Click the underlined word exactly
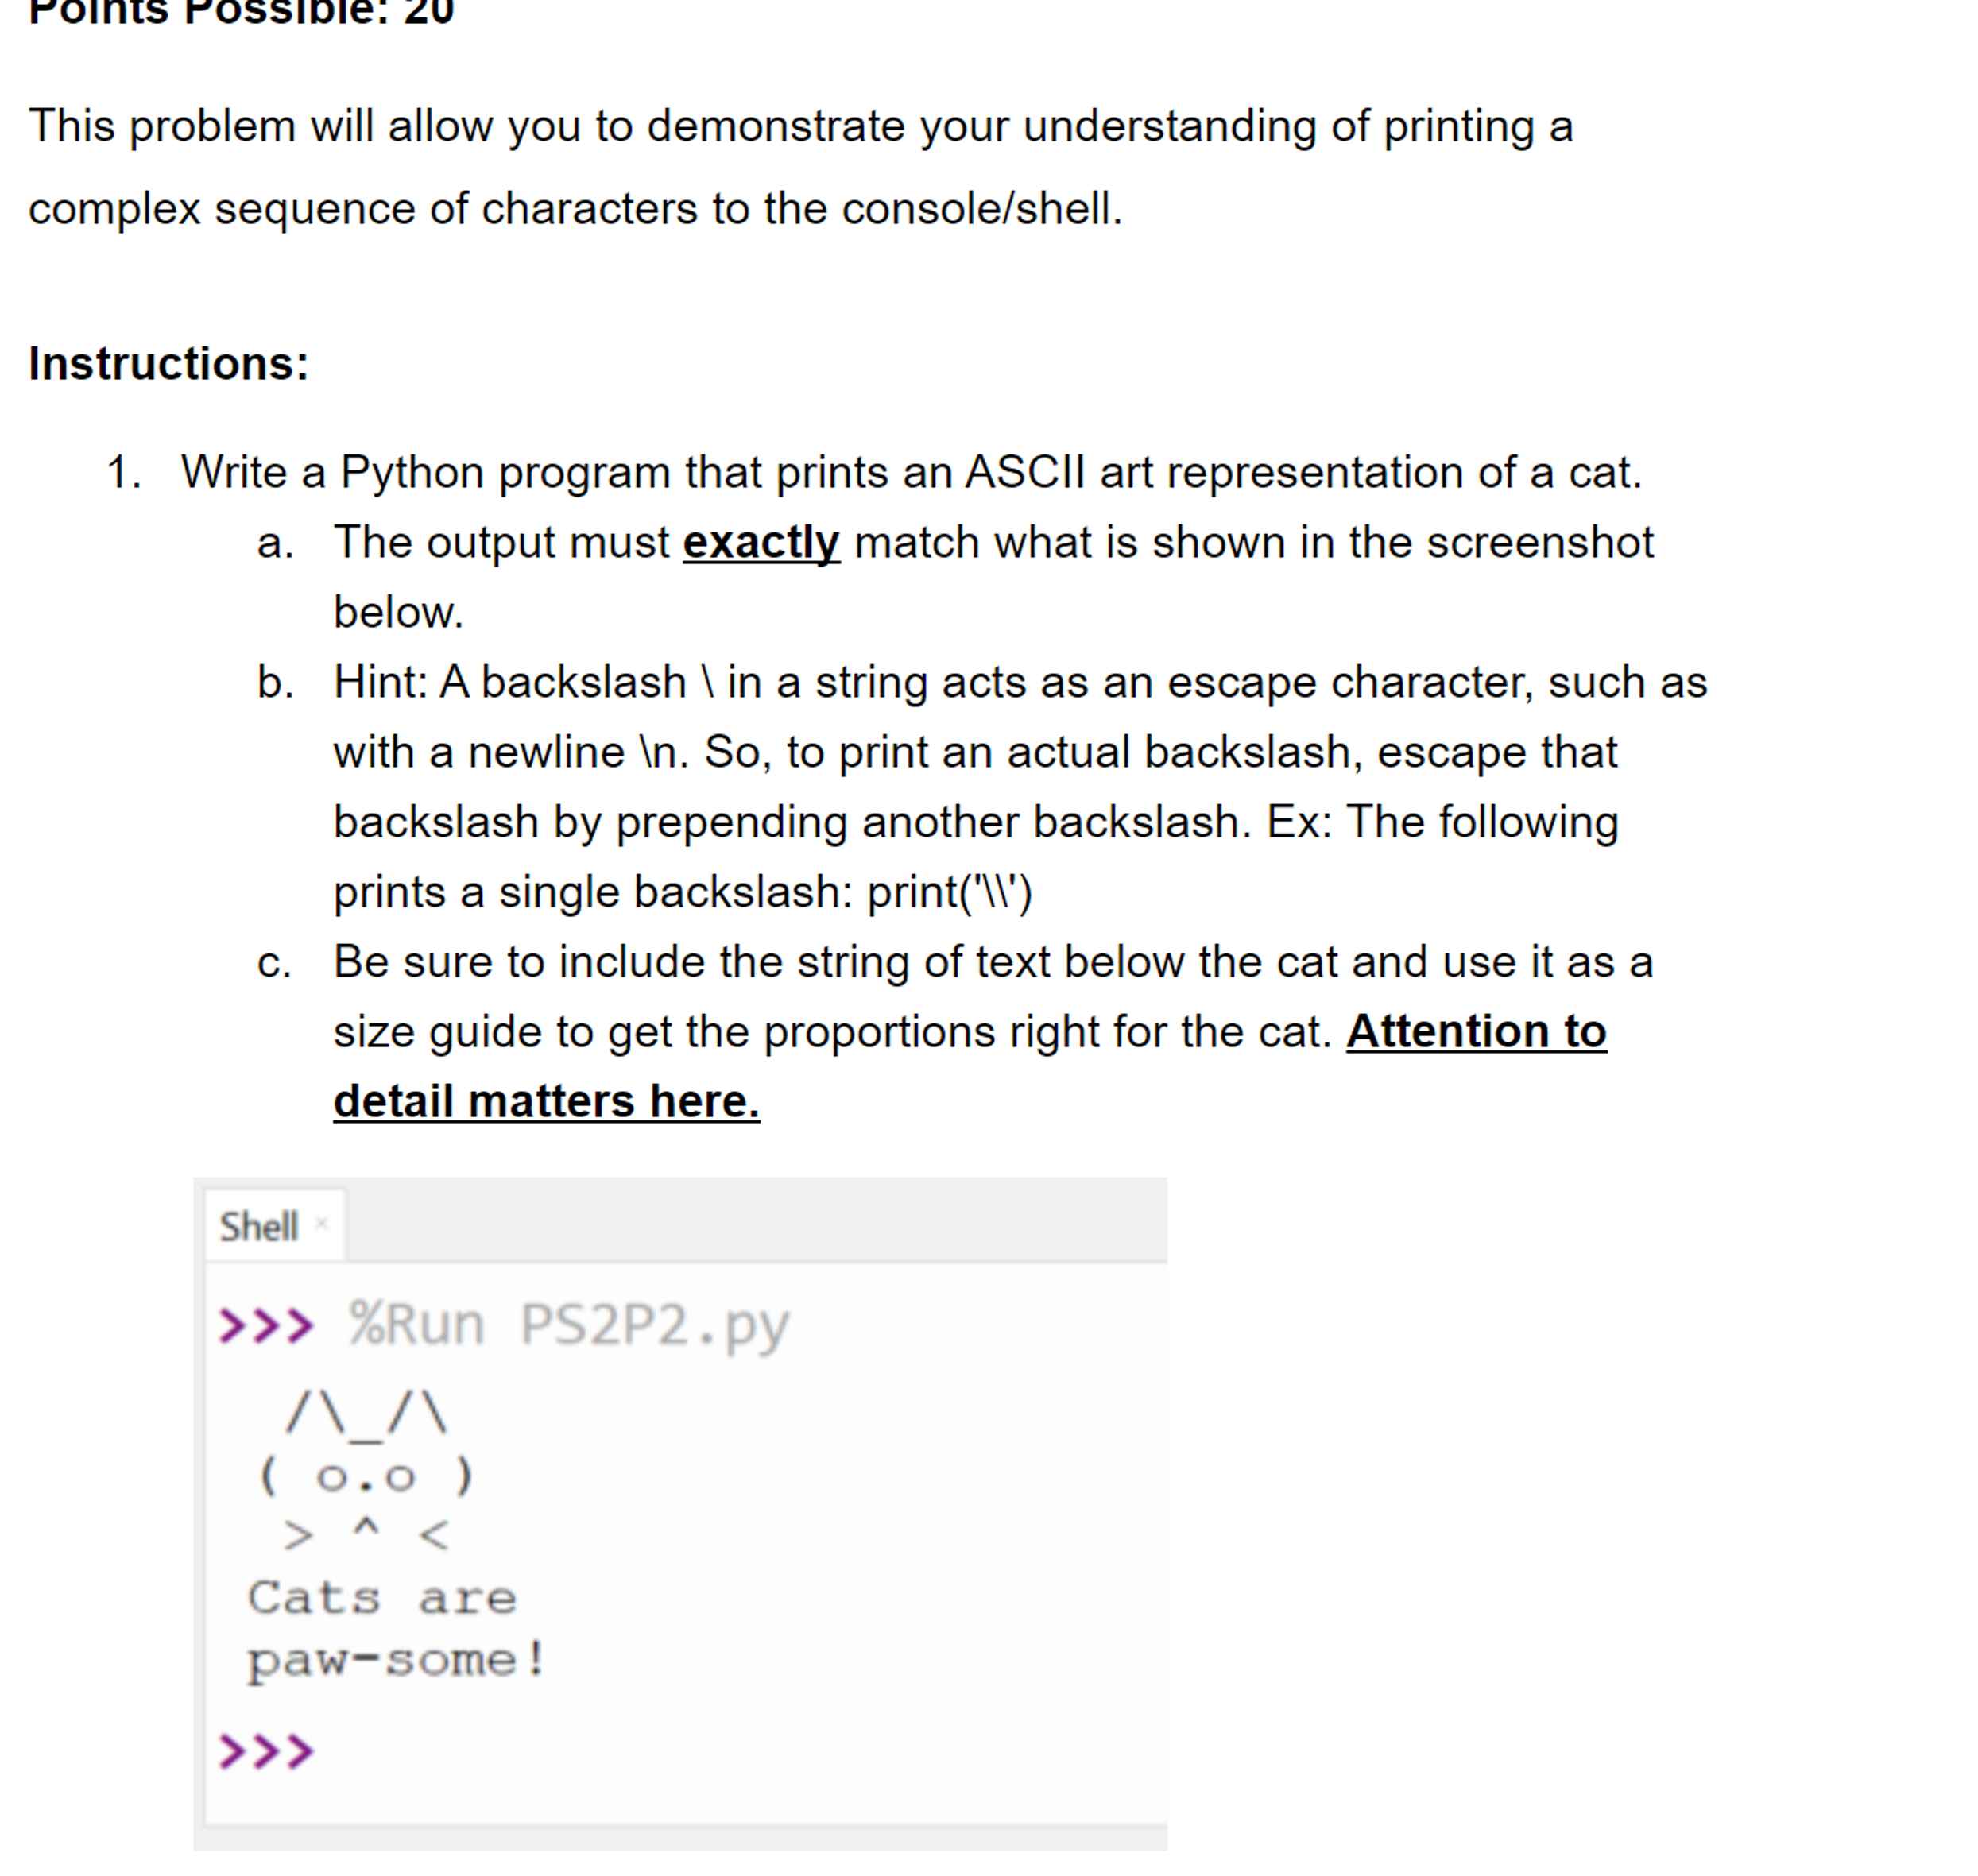The height and width of the screenshot is (1876, 1978). [x=761, y=541]
